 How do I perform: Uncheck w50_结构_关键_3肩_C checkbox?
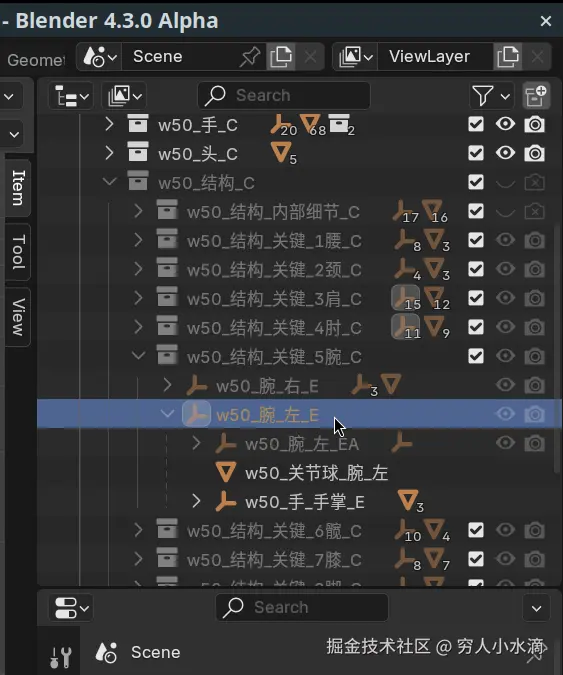coord(476,298)
